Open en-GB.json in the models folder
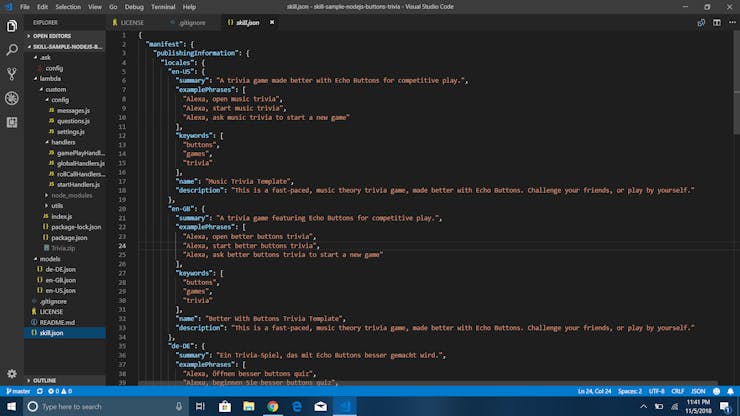This screenshot has height=416, width=740. click(x=60, y=280)
